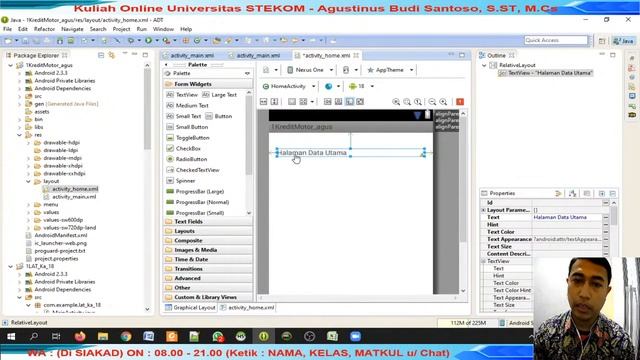Zoom in on the layout canvas

[443, 102]
